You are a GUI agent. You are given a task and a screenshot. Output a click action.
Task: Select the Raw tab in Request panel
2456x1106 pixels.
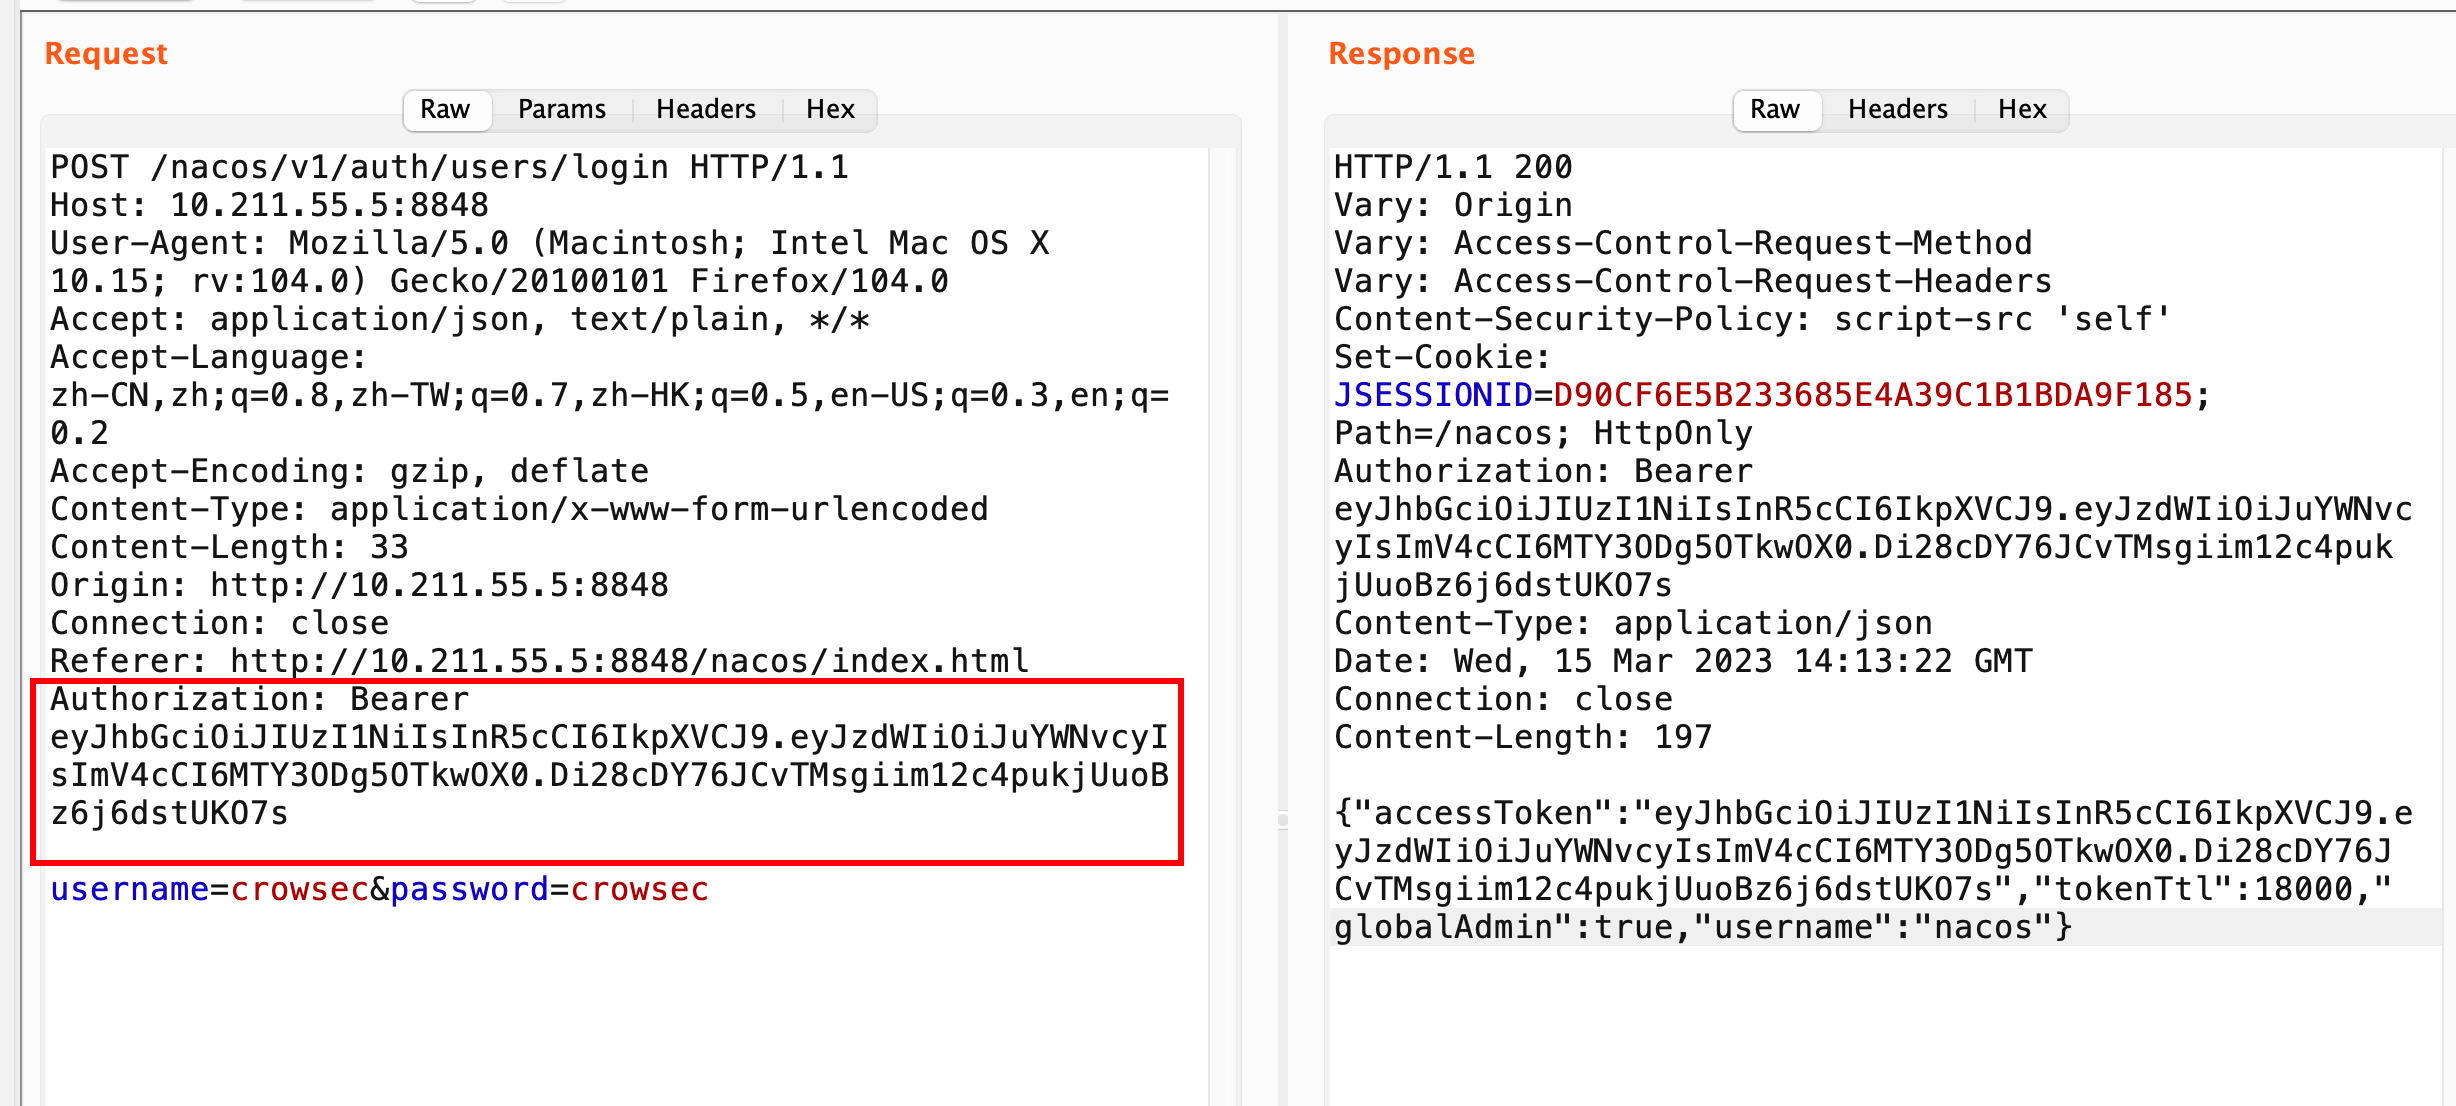(445, 109)
